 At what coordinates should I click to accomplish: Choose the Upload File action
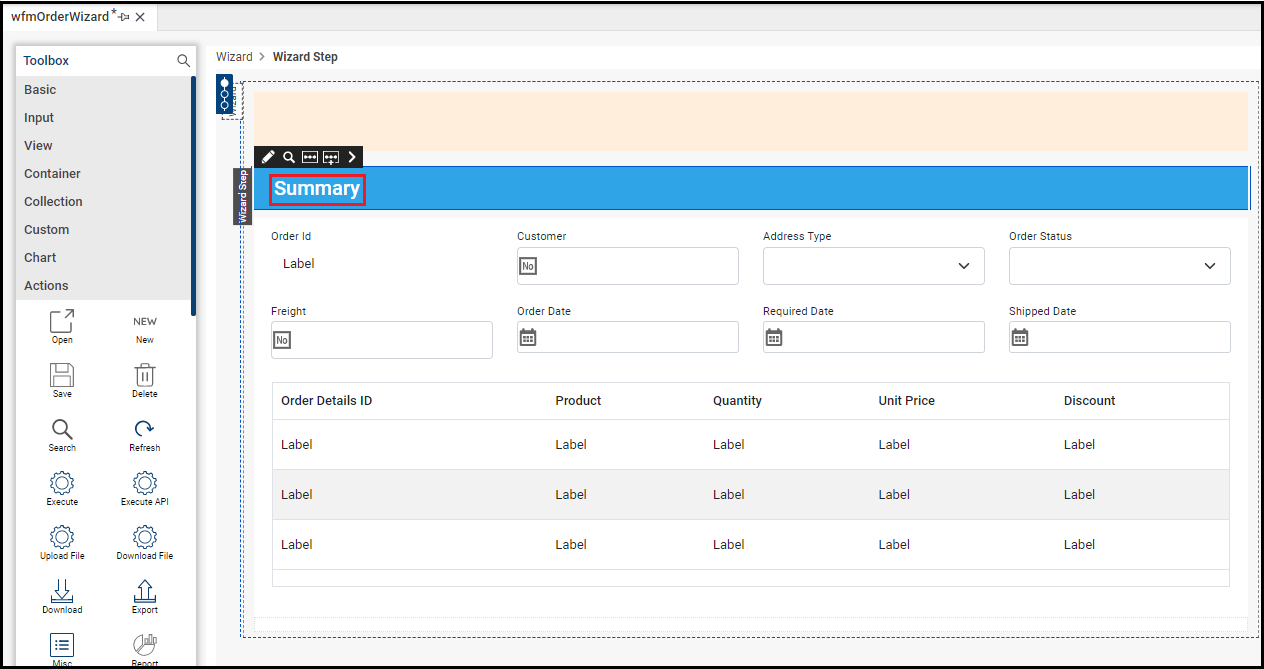click(62, 543)
